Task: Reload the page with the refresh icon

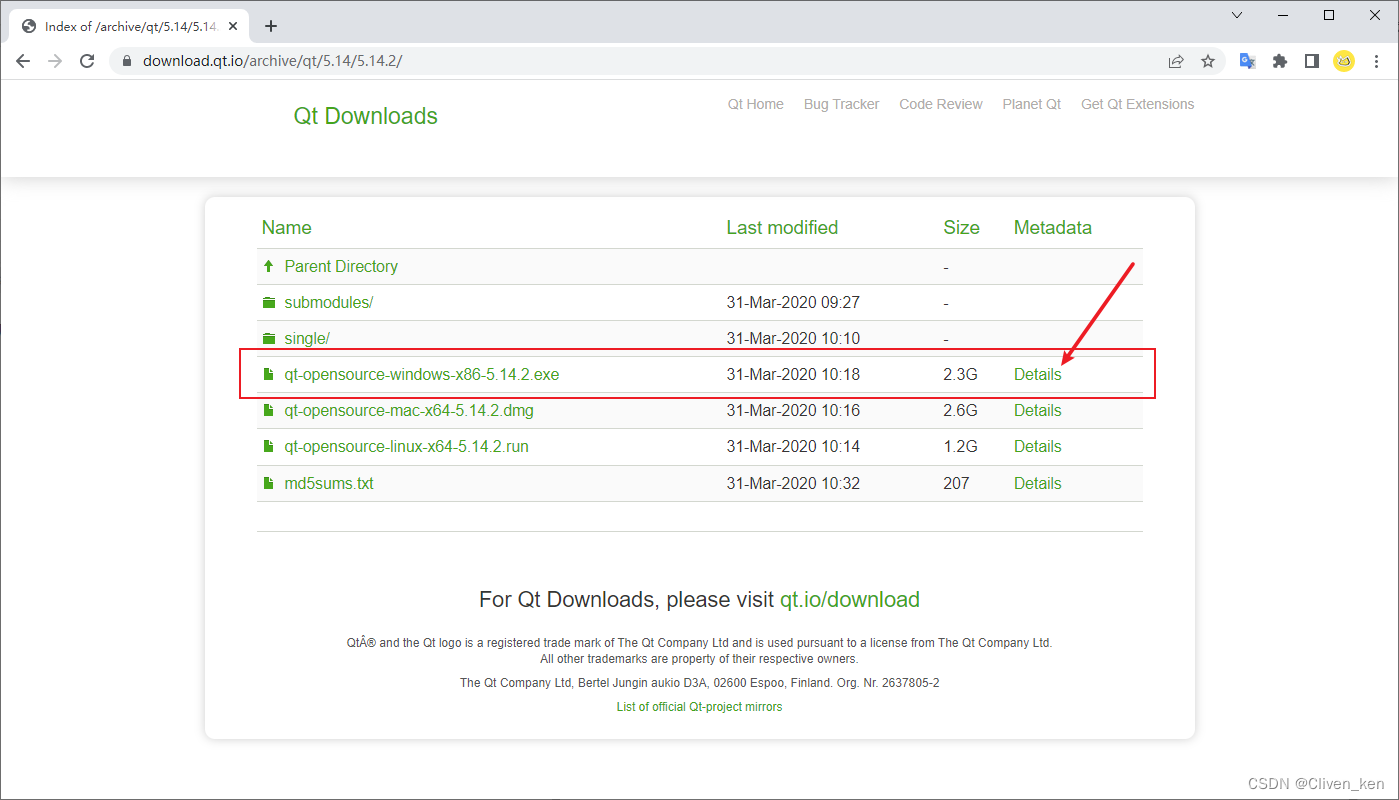Action: pyautogui.click(x=87, y=61)
